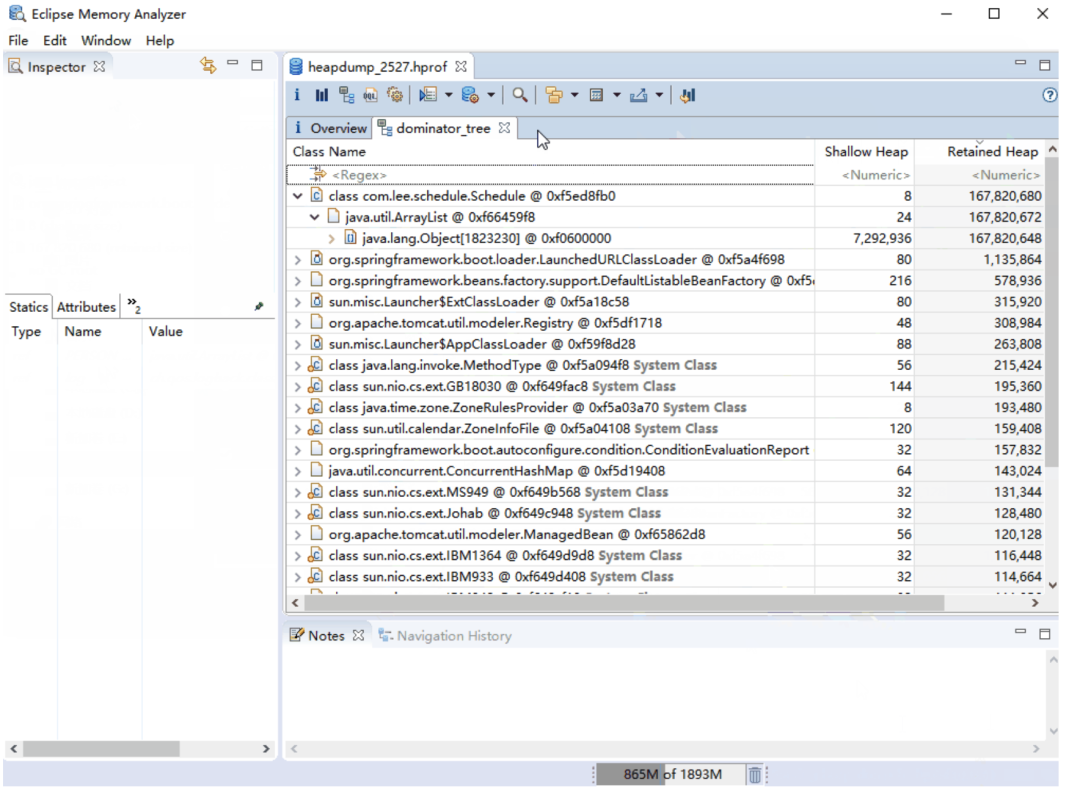Click the compare-to-another-heap-dump toolbar icon
Viewport: 1080px width, 790px height.
(x=687, y=95)
